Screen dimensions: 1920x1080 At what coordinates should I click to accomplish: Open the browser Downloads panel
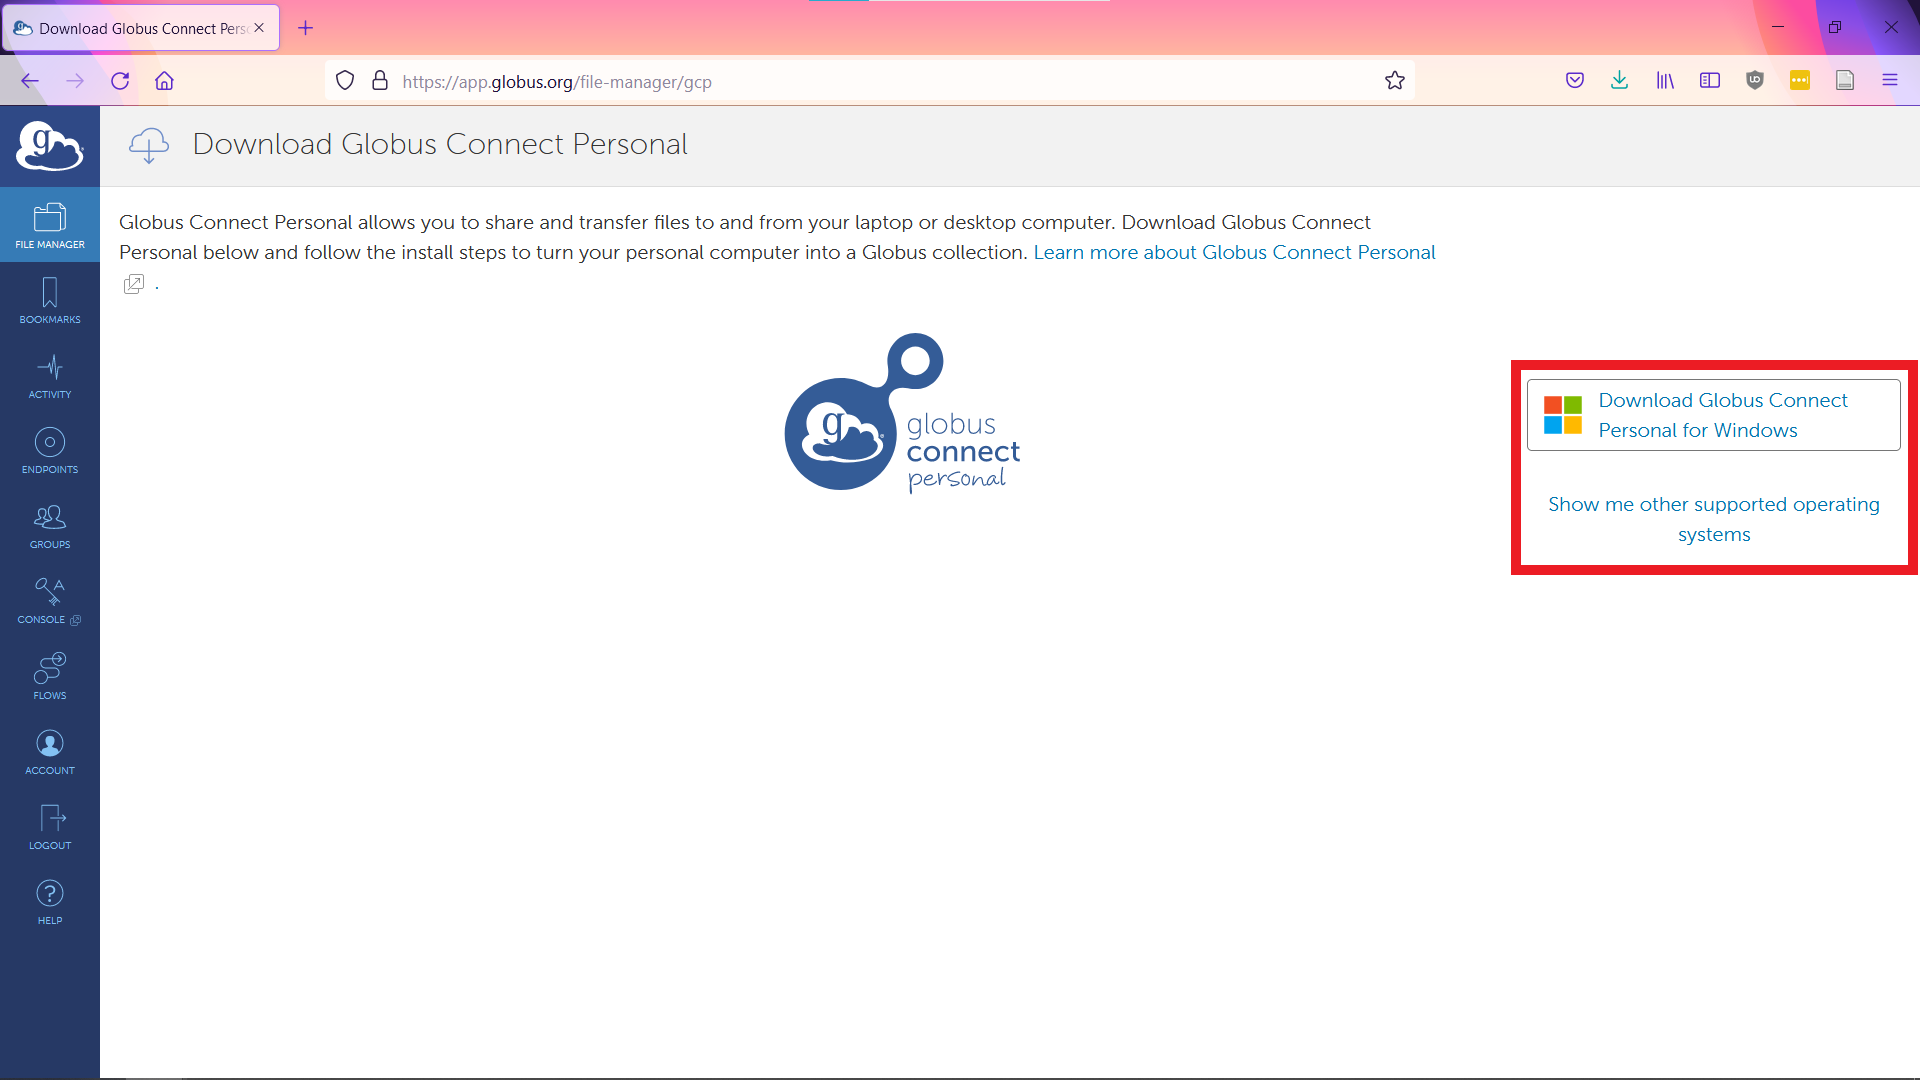[x=1620, y=81]
